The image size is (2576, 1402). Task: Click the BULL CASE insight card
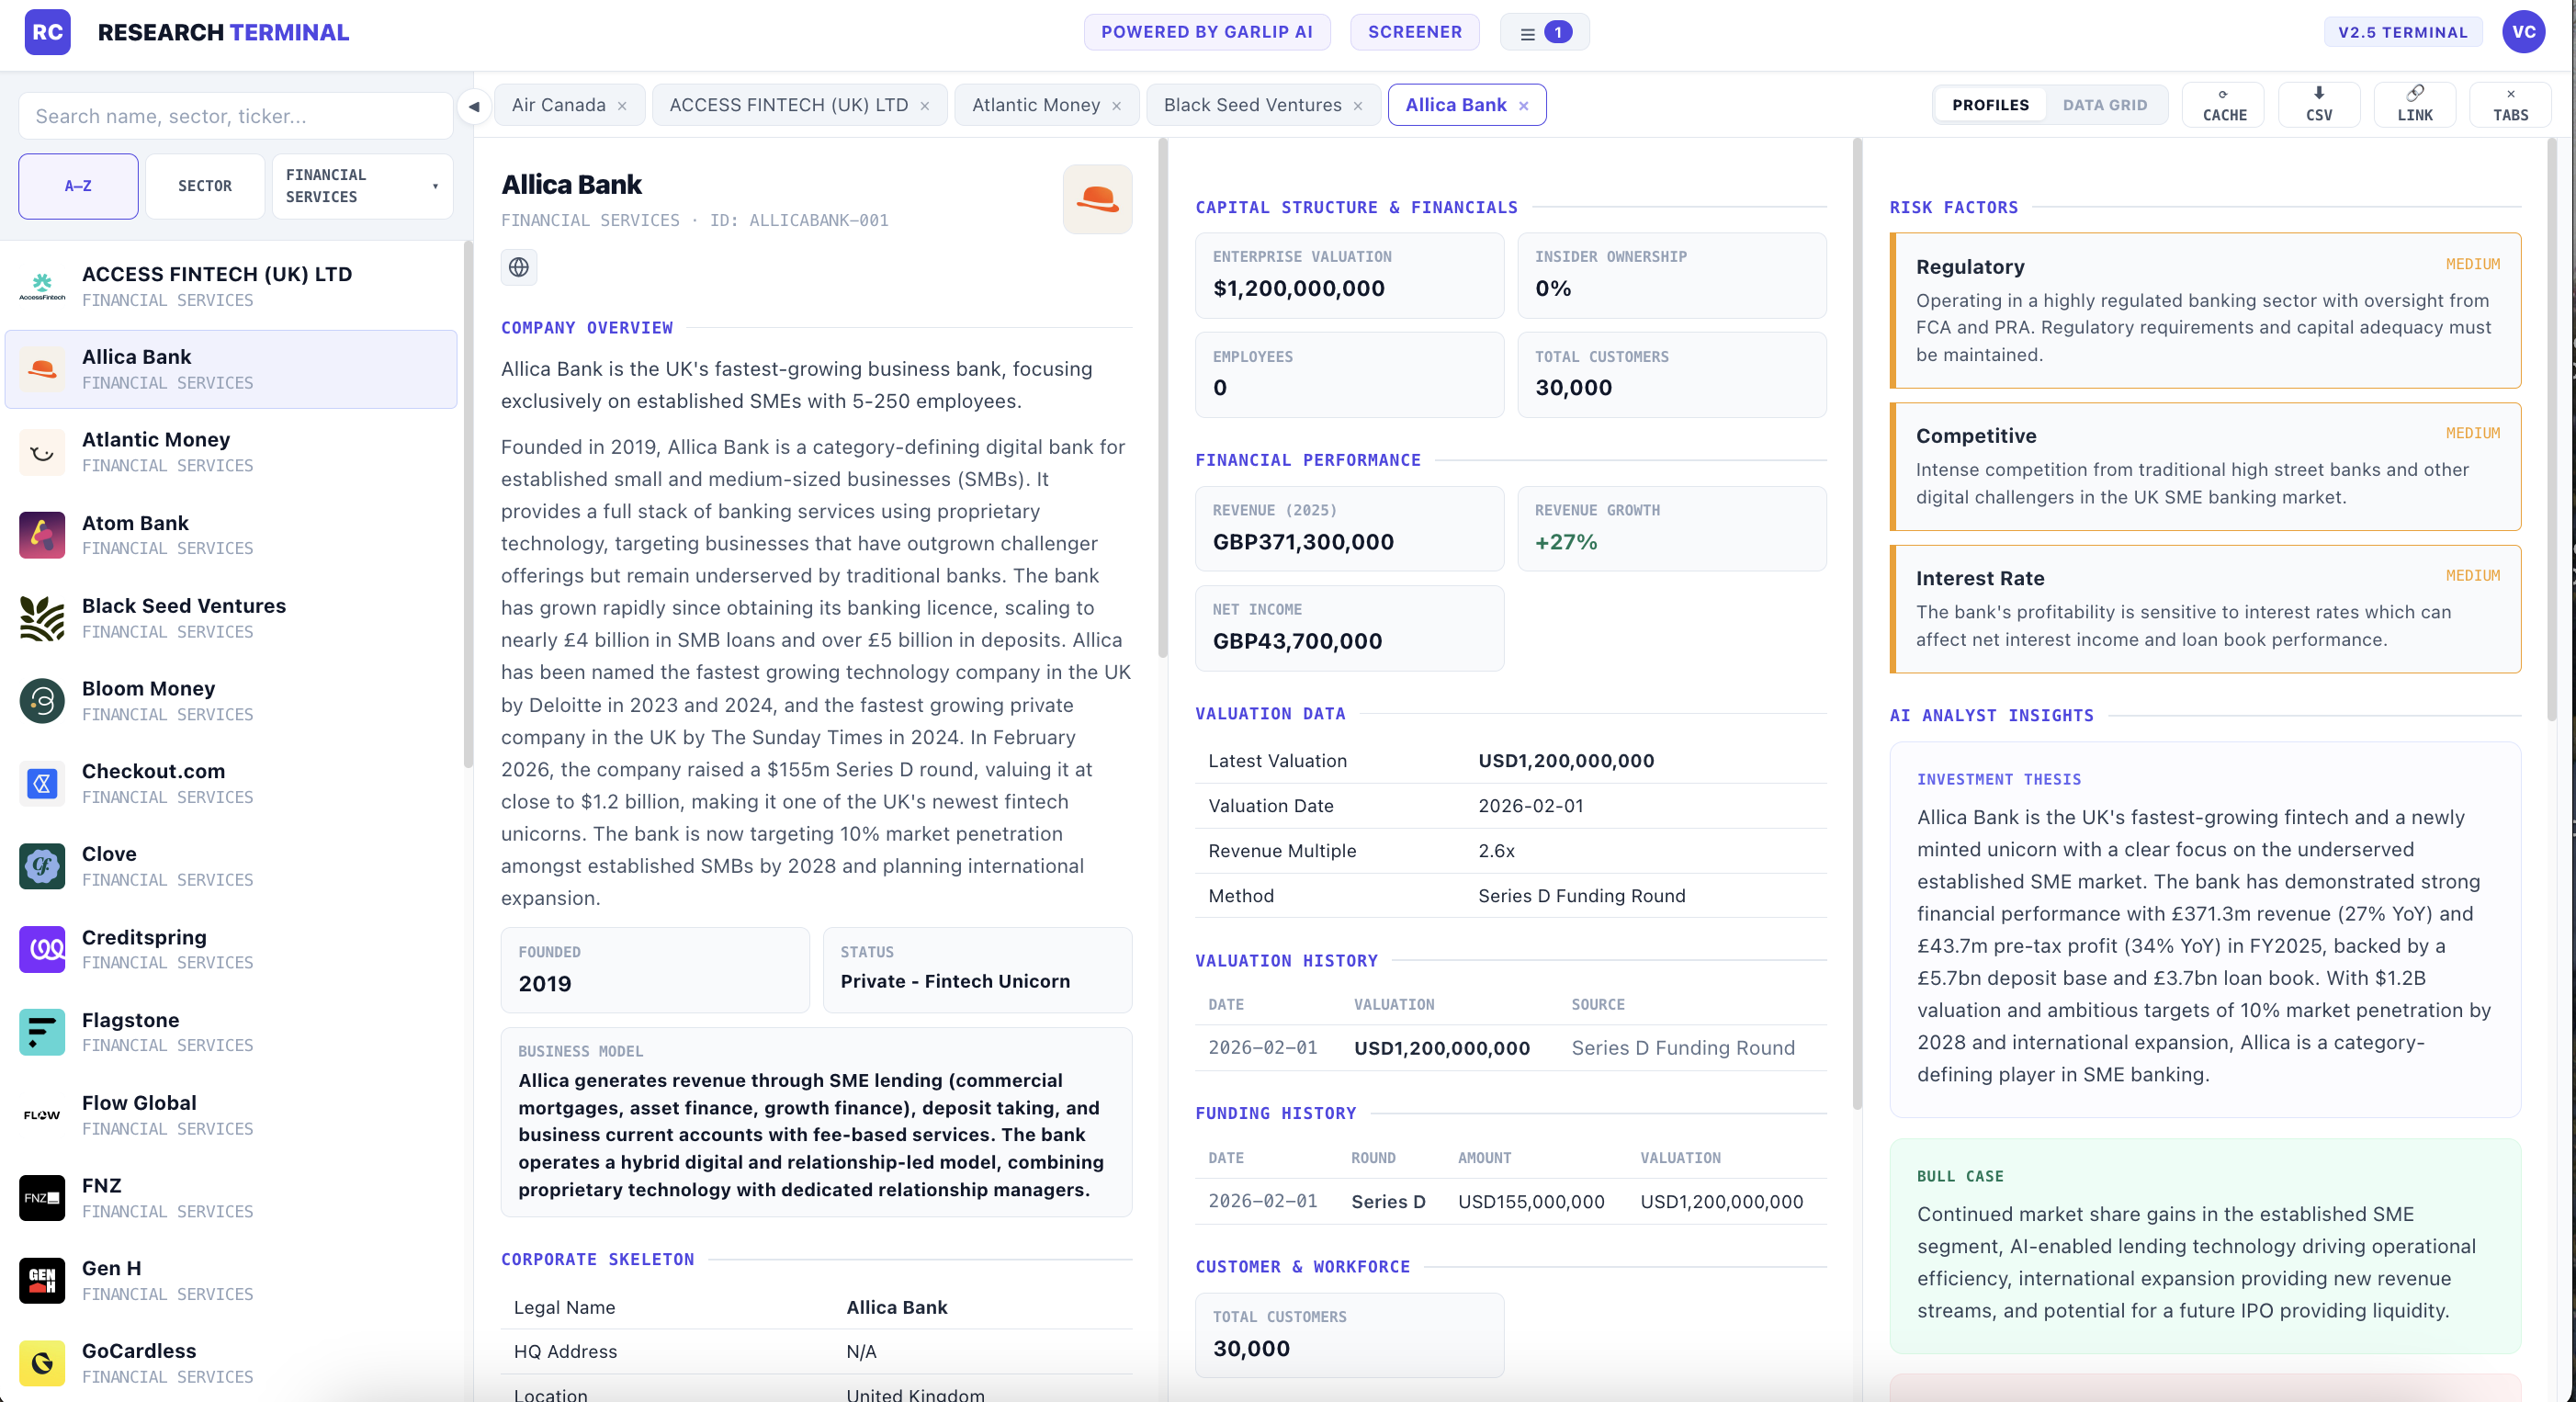[2205, 1245]
